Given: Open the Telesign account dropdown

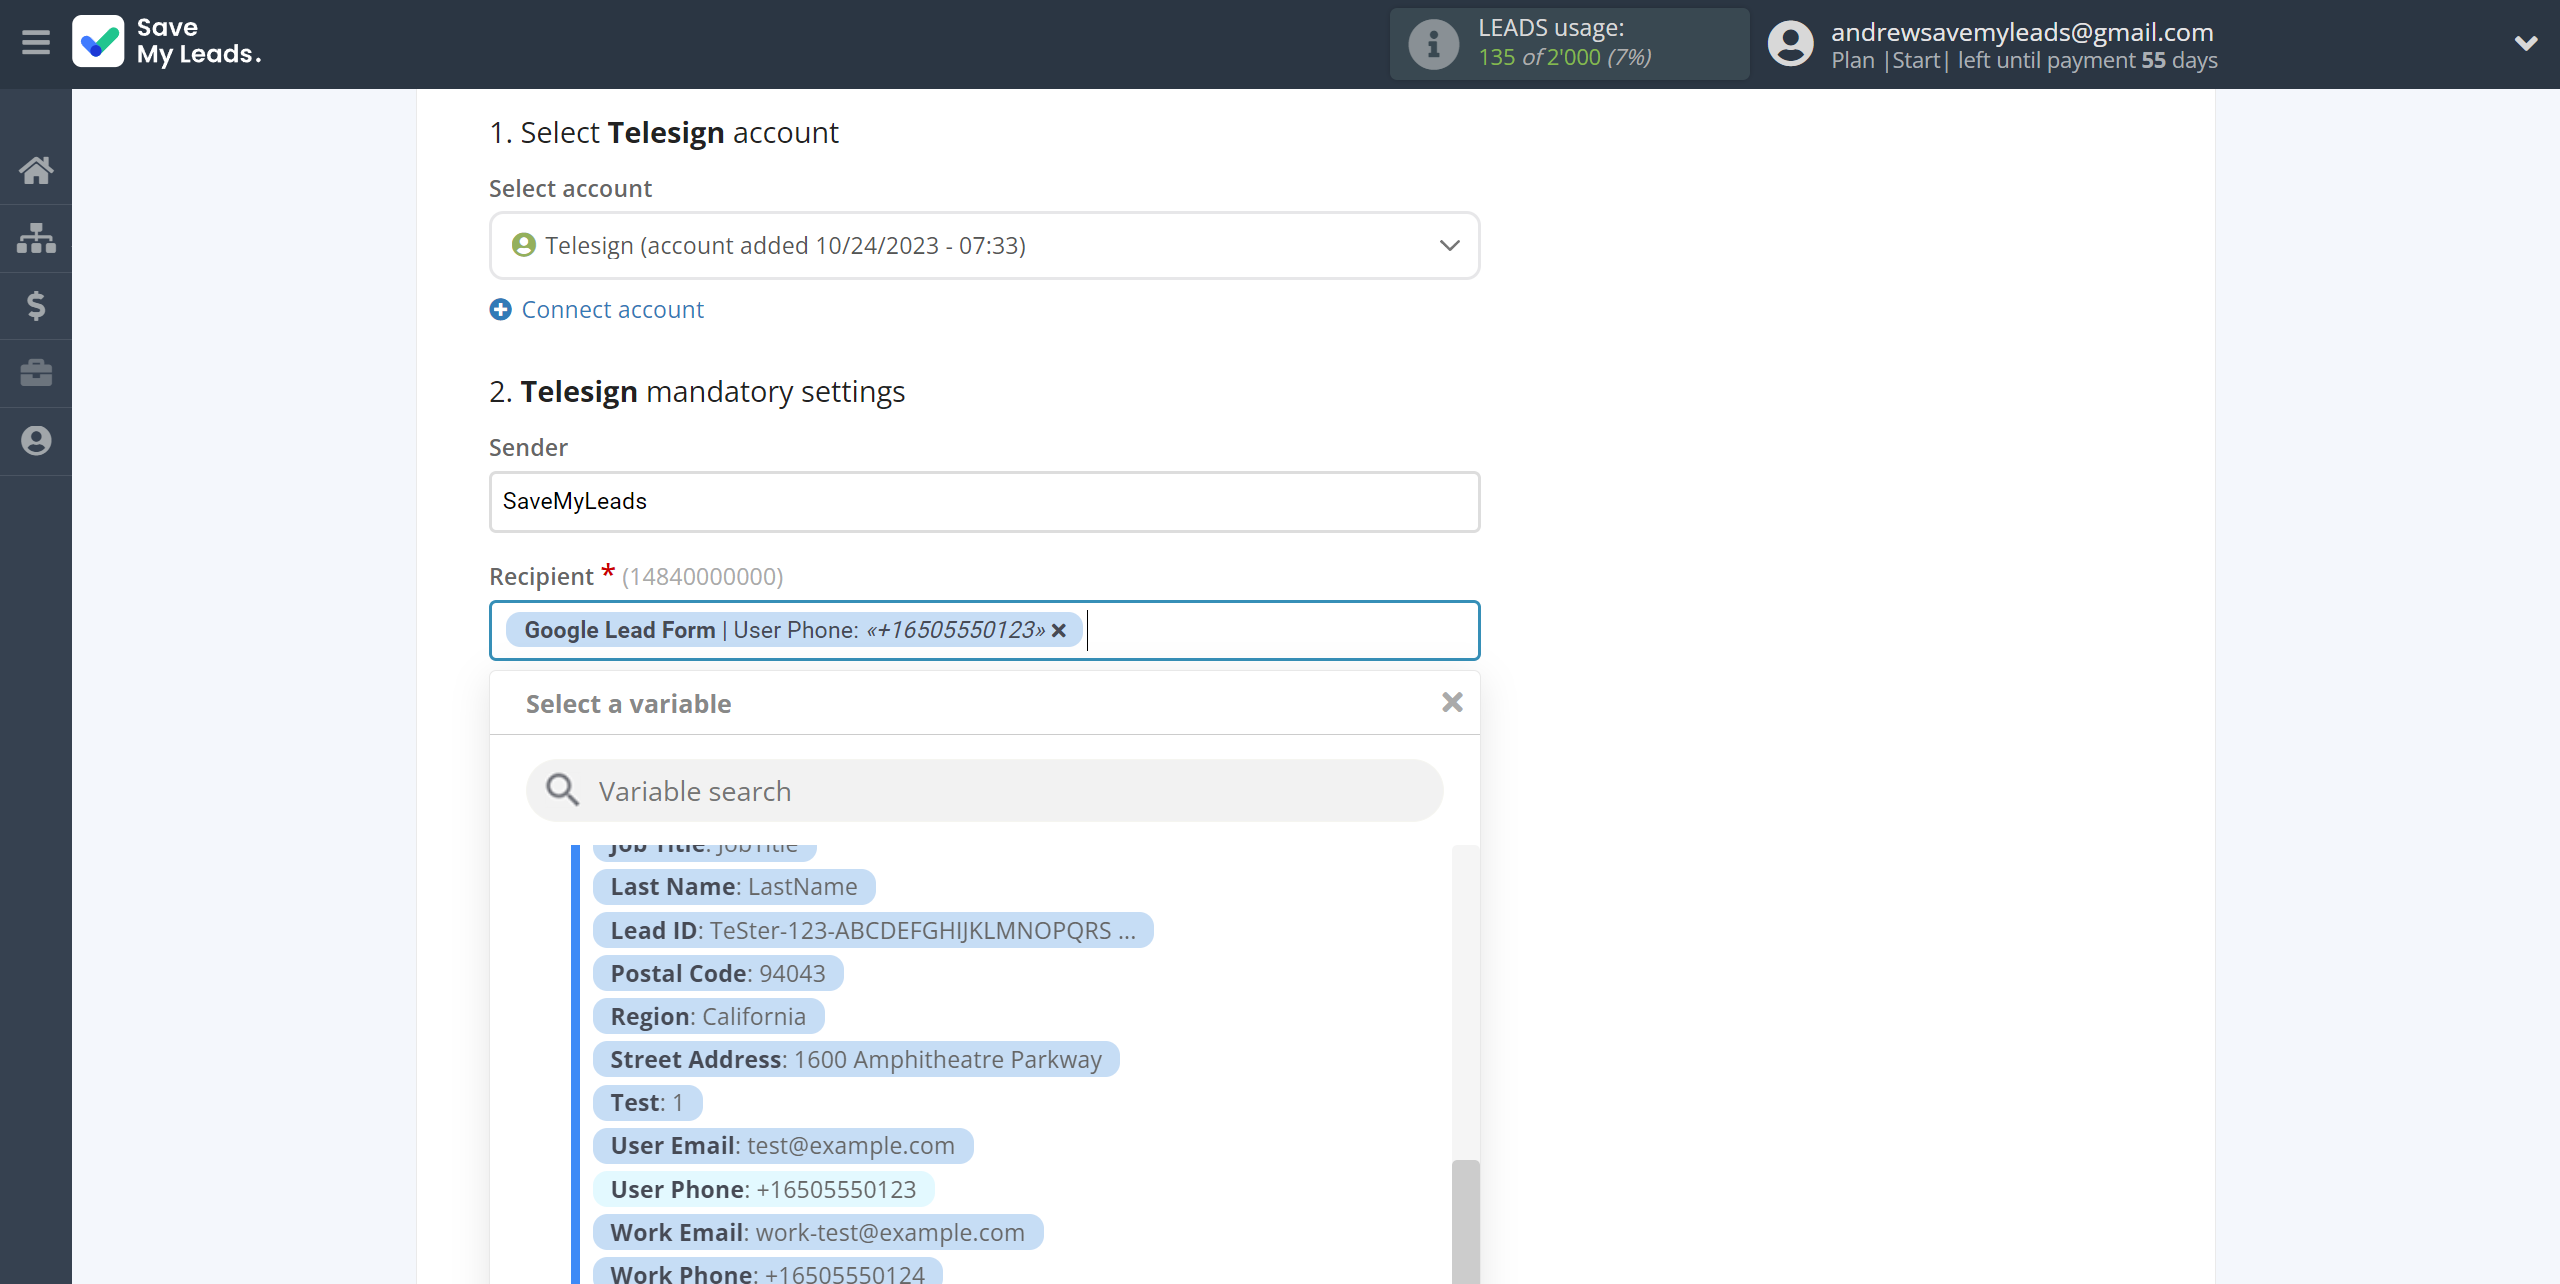Looking at the screenshot, I should pyautogui.click(x=984, y=245).
